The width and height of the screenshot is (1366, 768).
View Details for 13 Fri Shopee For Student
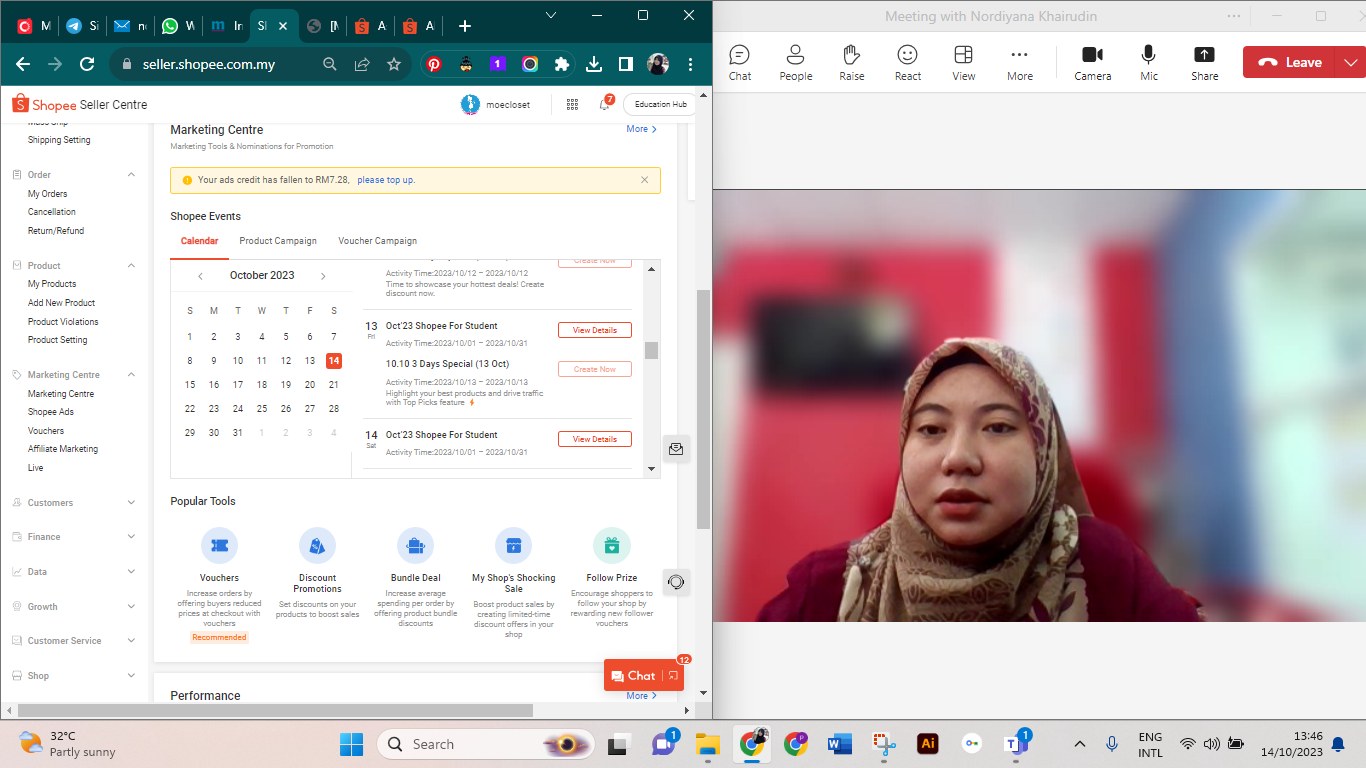click(595, 330)
